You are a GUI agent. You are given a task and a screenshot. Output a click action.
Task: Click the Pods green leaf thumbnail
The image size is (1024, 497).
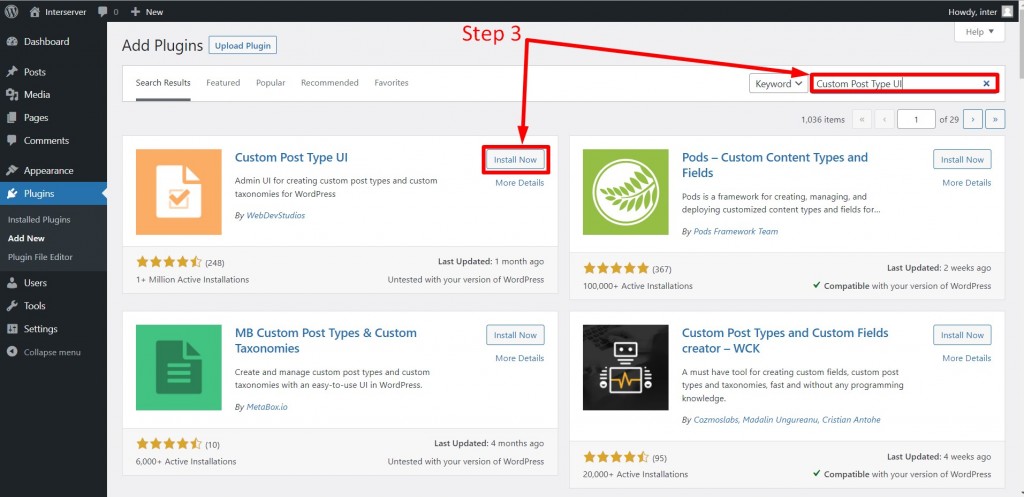[x=626, y=192]
